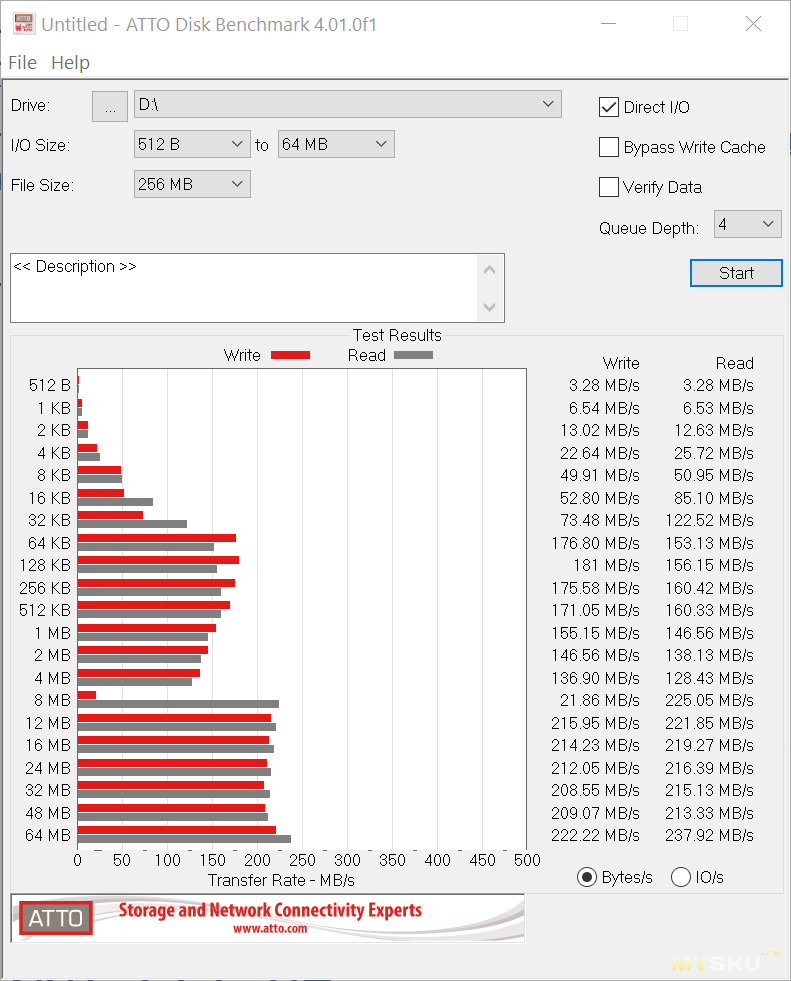Screen dimensions: 791x981
Task: Click read value 122.52 MB/s
Action: click(710, 521)
